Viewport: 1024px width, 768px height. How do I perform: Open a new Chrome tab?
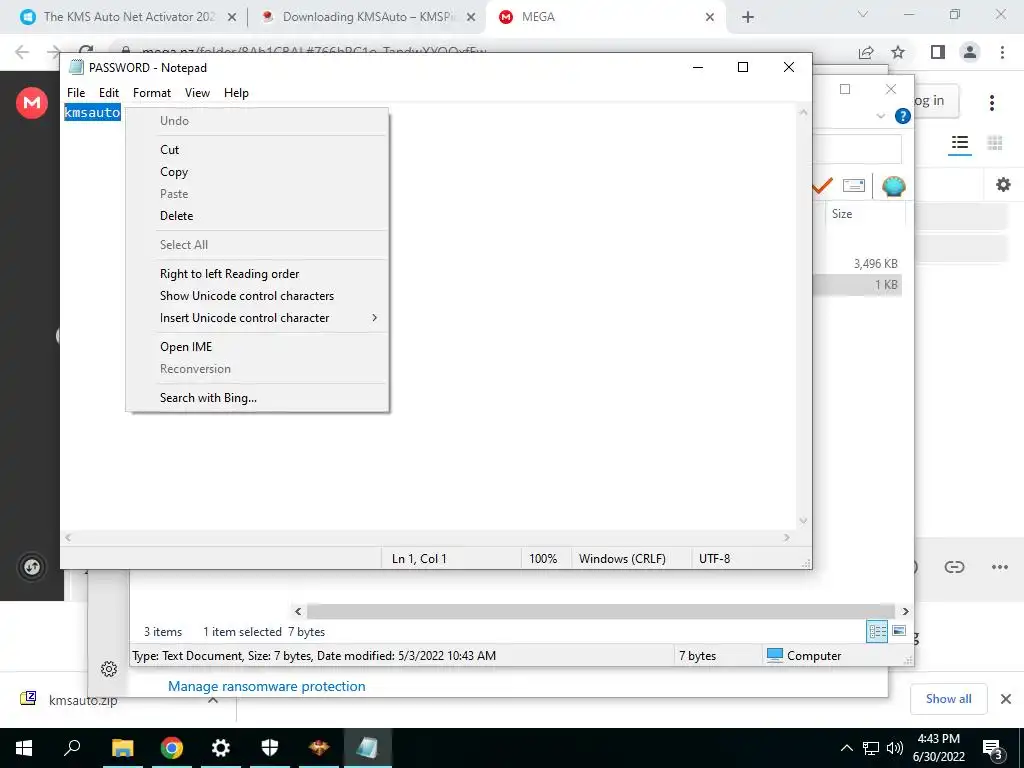748,17
